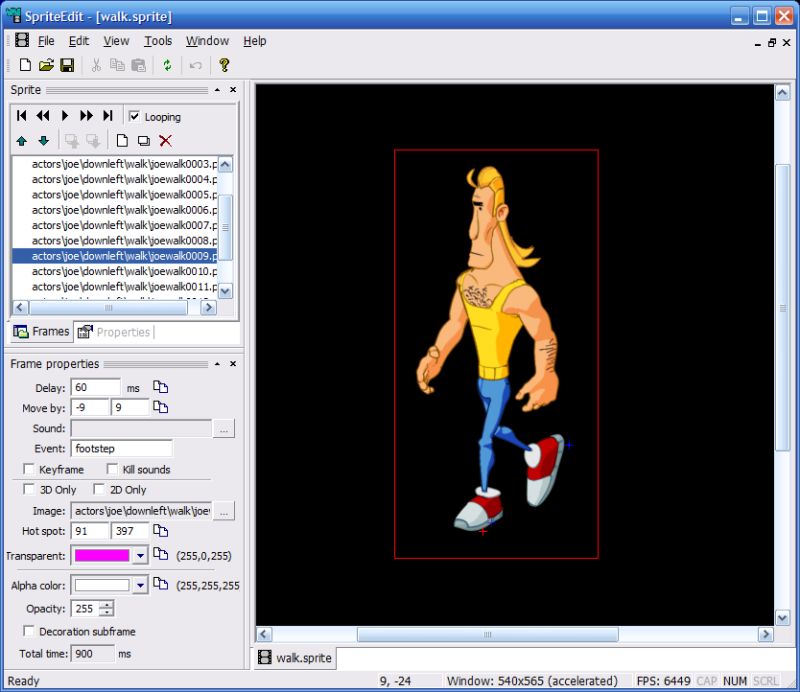
Task: Move selected frame down the list
Action: pos(43,140)
